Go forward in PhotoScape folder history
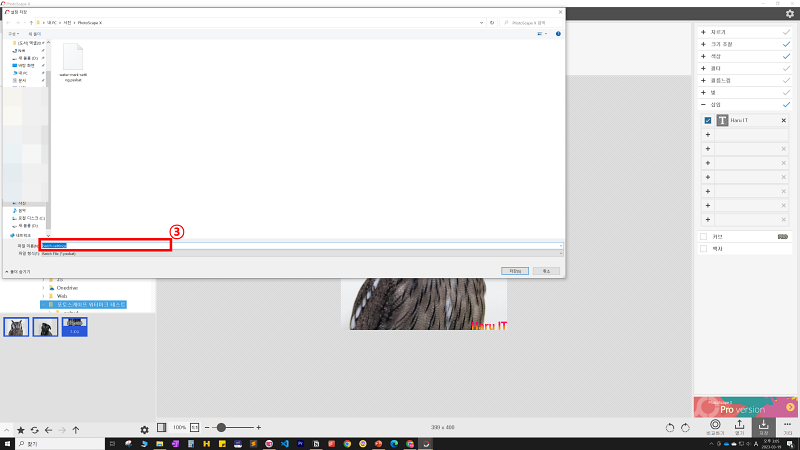800x450 pixels. (62, 430)
